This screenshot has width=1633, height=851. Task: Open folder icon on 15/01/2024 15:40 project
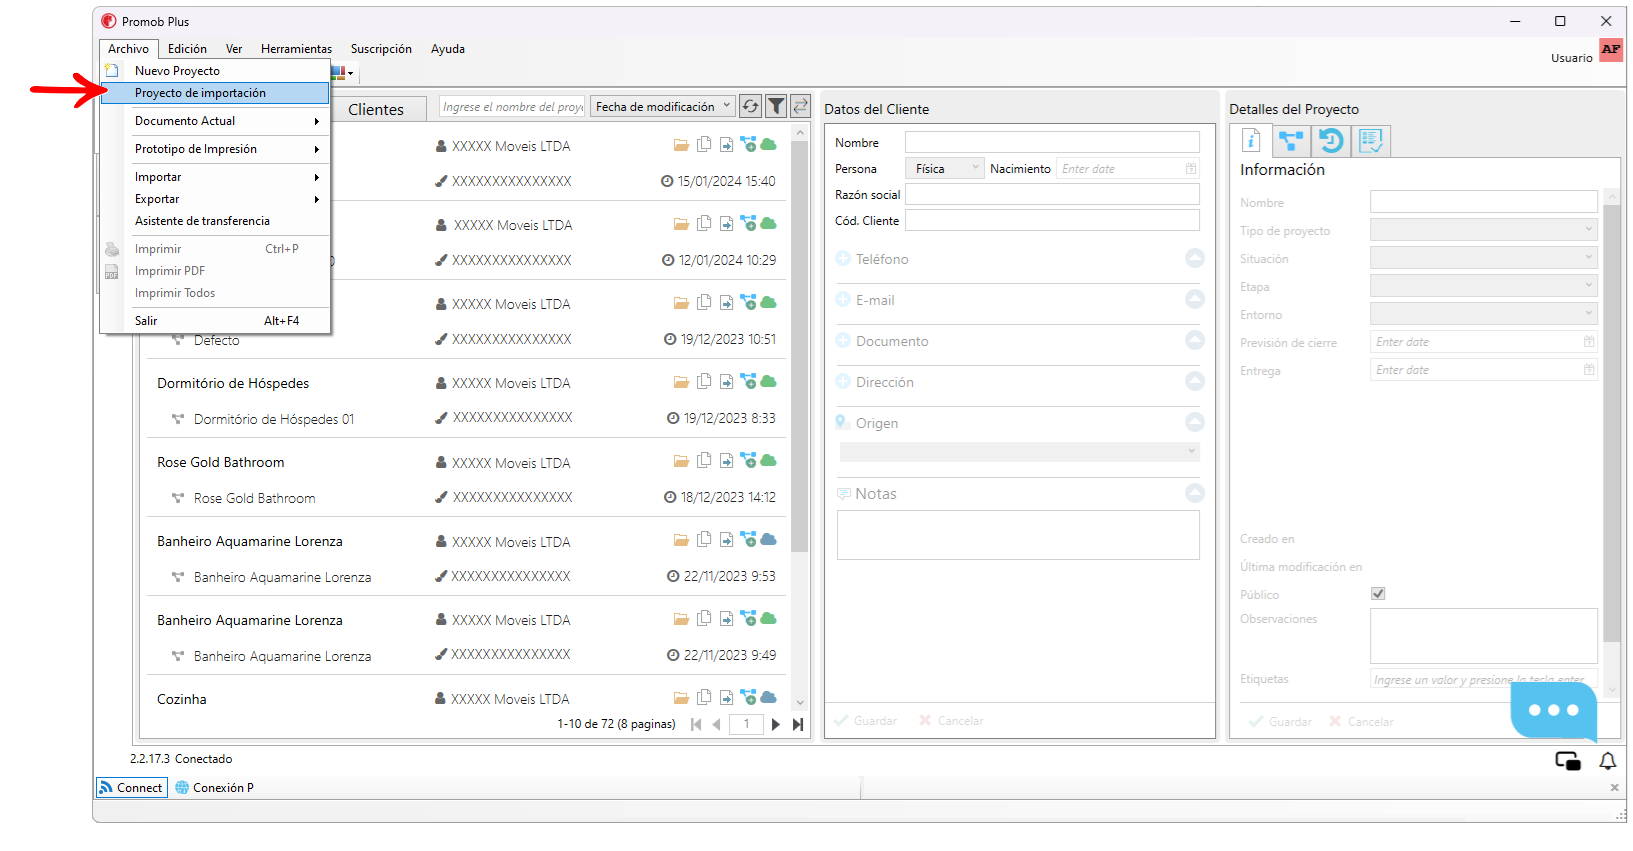pos(681,145)
